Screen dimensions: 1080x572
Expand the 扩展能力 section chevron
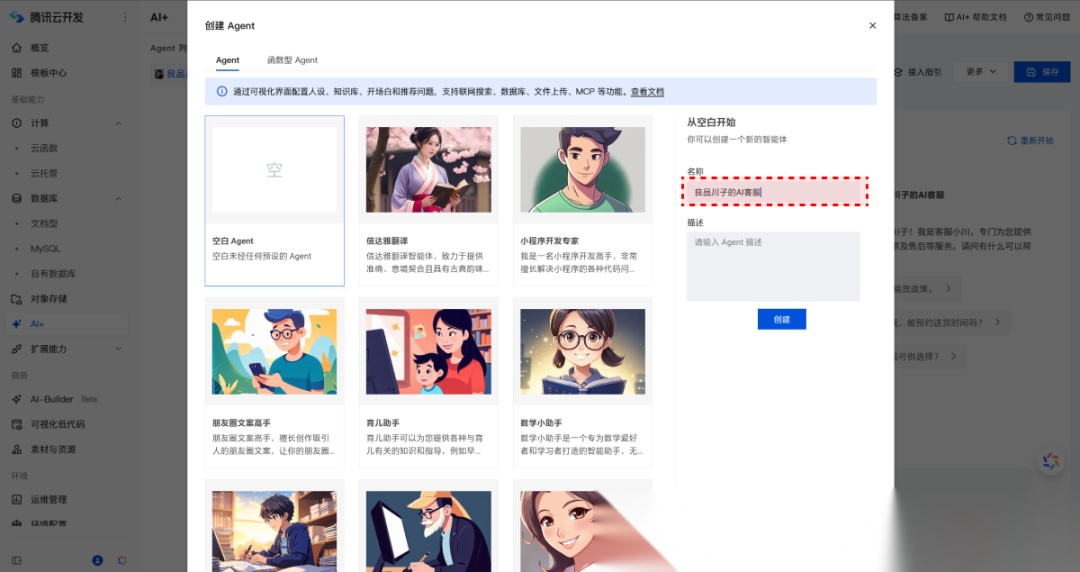click(x=118, y=349)
